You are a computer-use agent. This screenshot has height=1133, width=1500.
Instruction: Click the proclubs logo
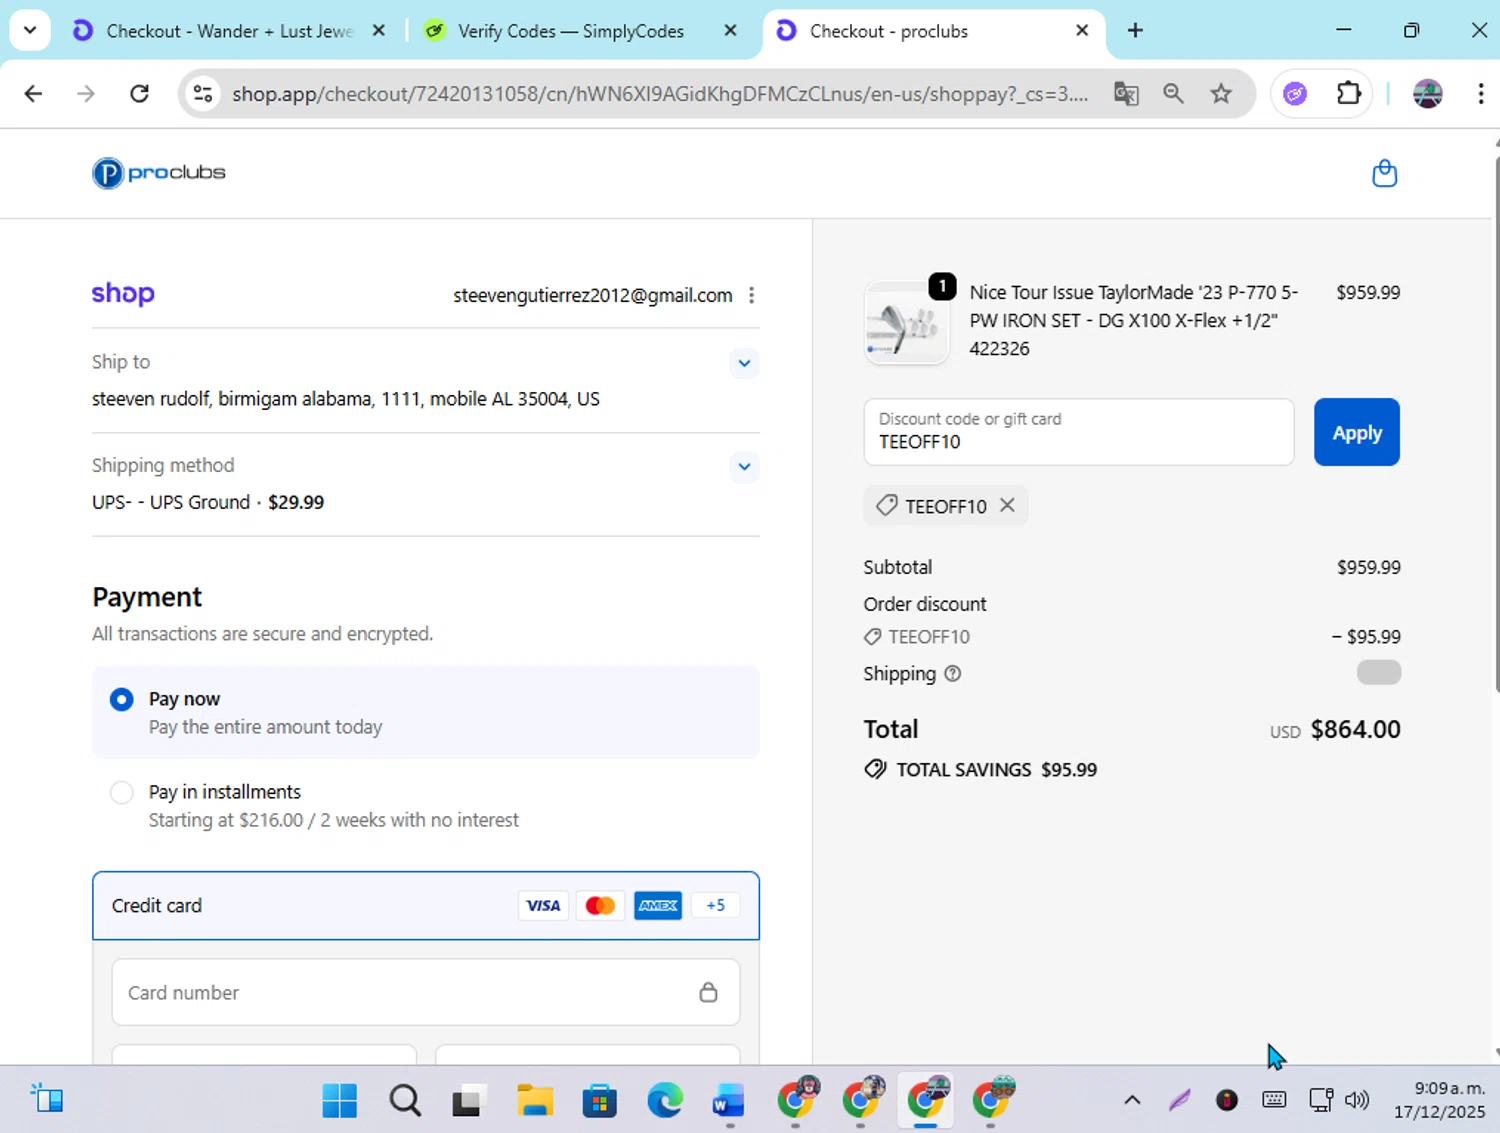point(159,173)
